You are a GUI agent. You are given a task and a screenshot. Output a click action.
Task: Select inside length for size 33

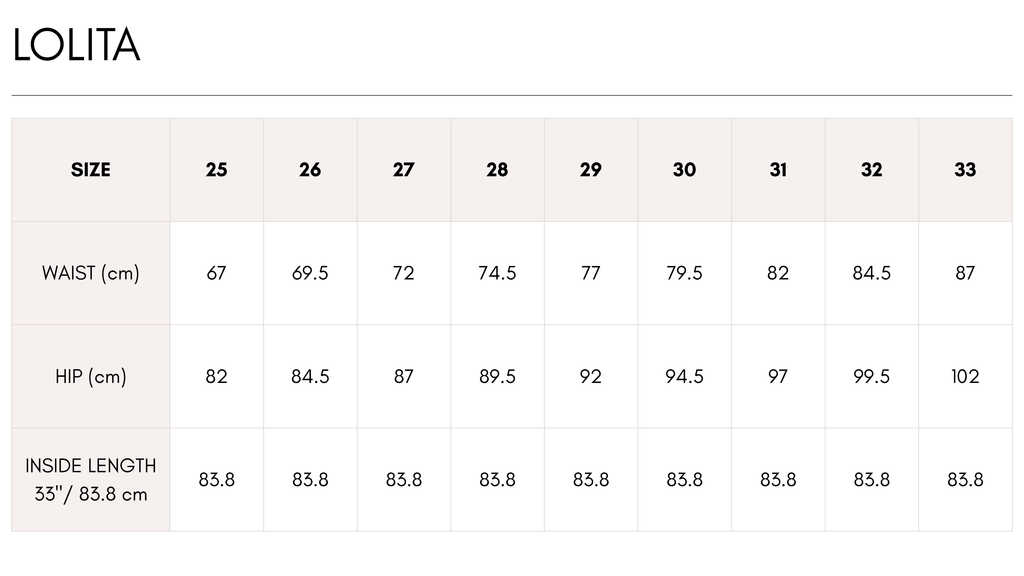(x=965, y=480)
